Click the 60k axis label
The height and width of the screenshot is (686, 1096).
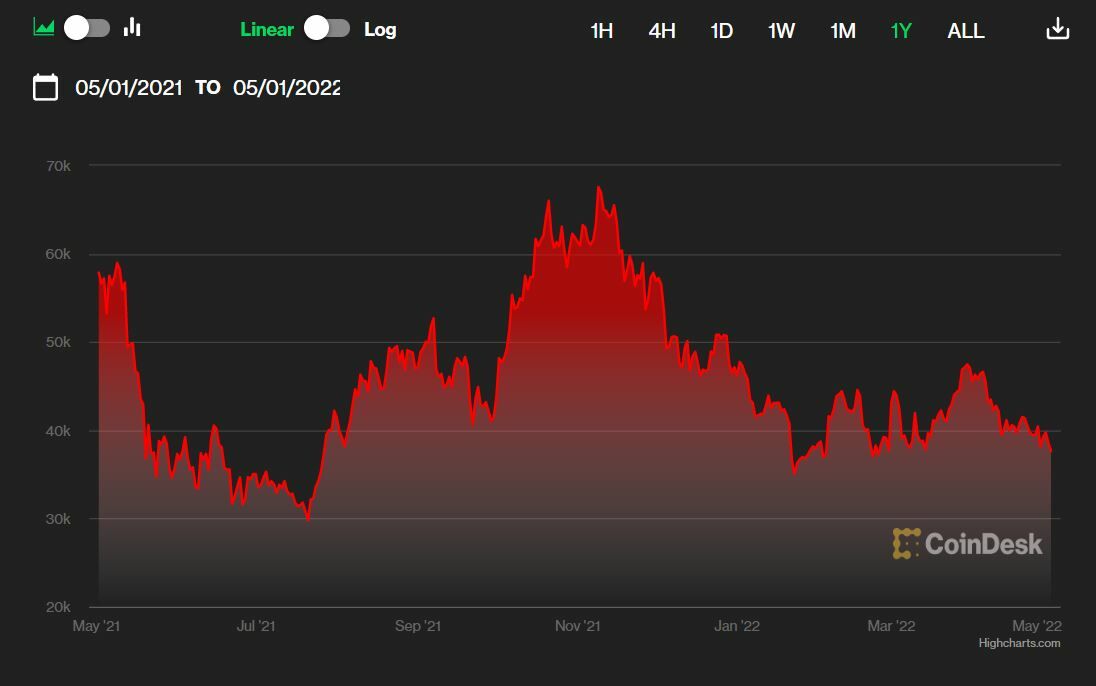pyautogui.click(x=58, y=254)
